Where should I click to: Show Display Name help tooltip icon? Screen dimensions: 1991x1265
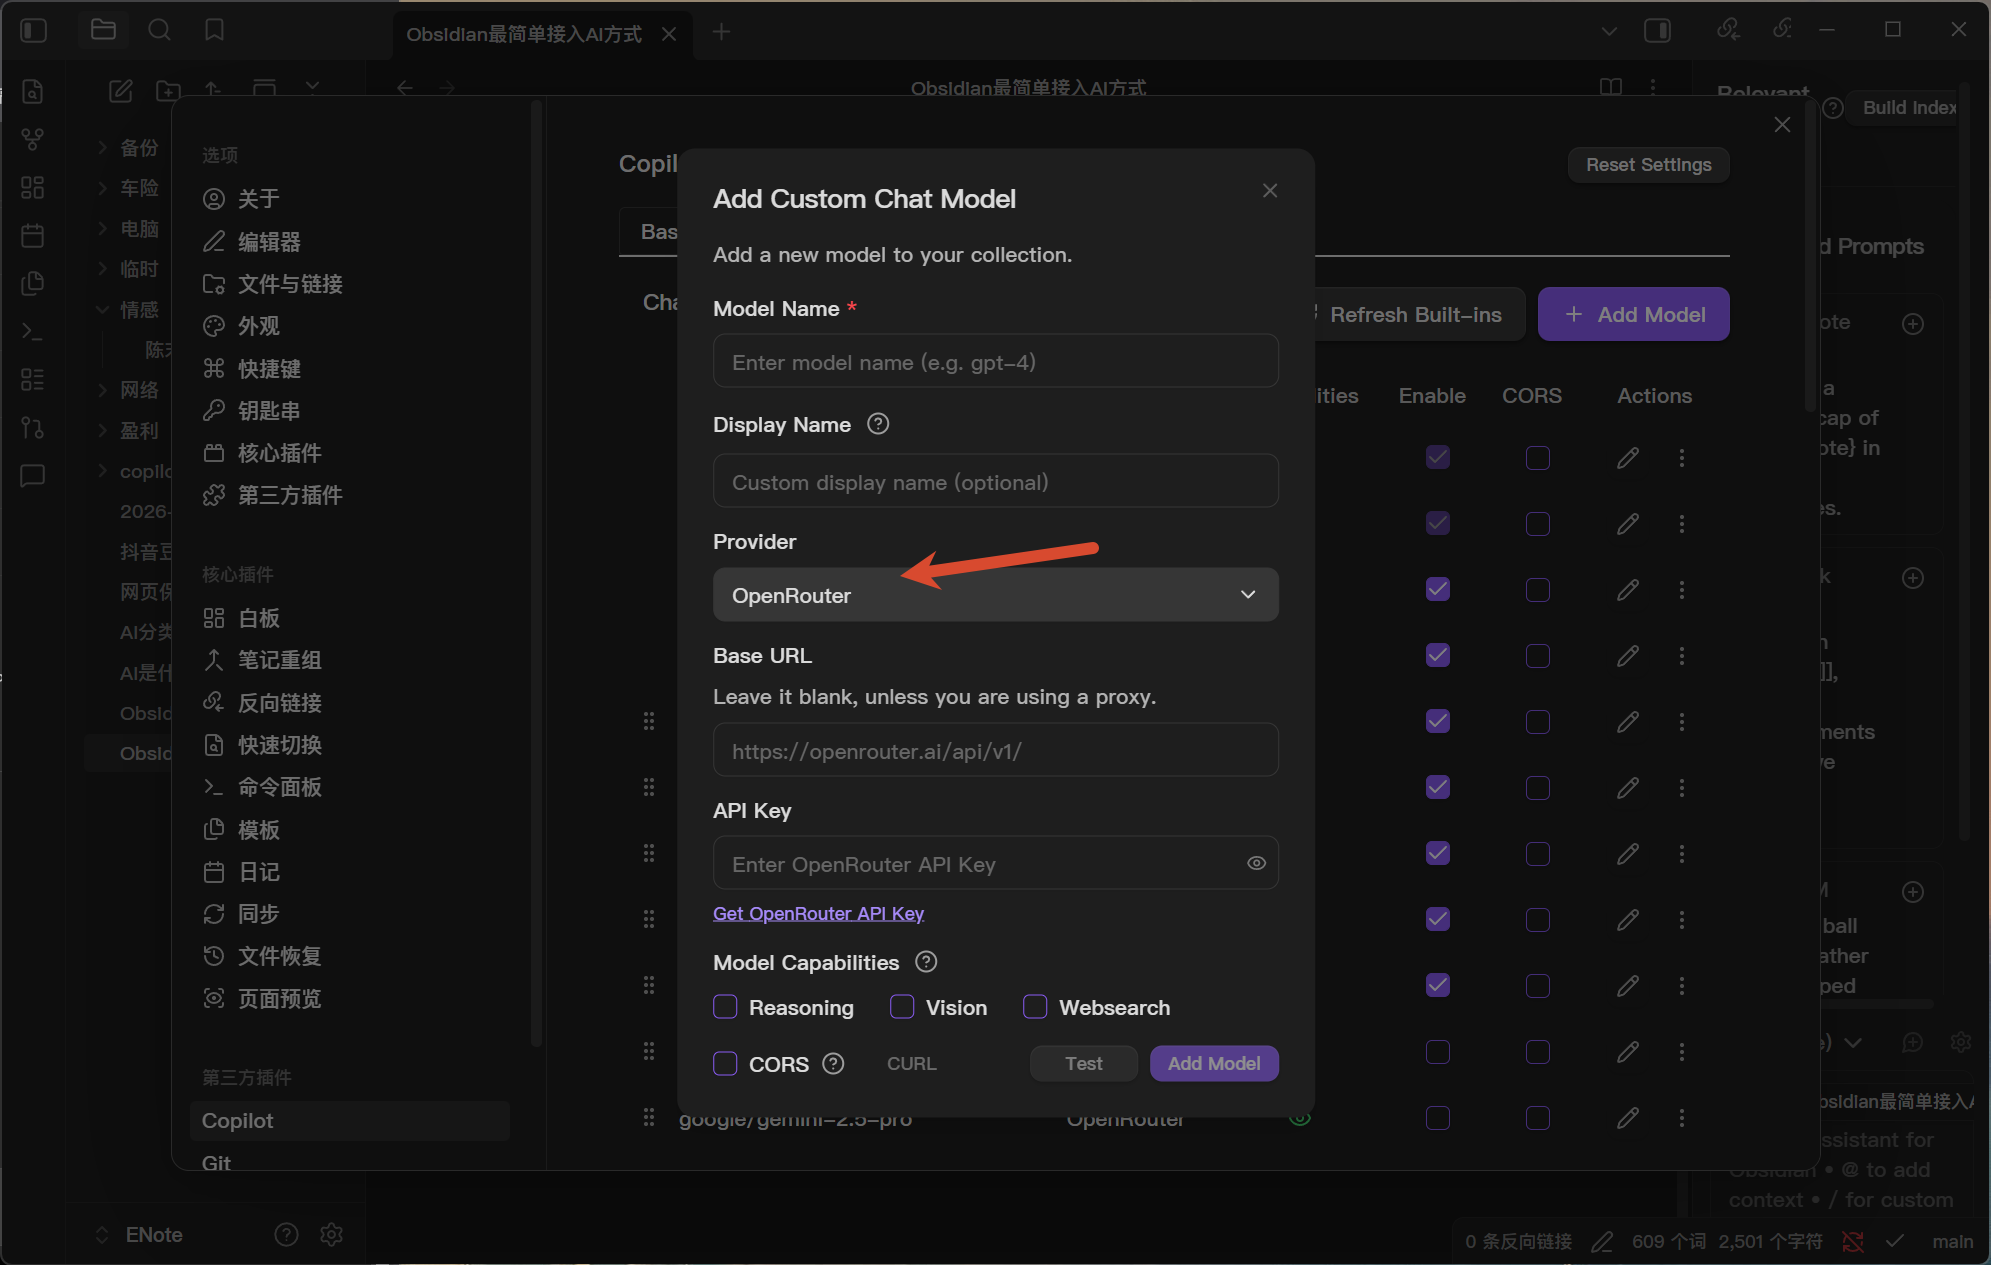click(878, 424)
